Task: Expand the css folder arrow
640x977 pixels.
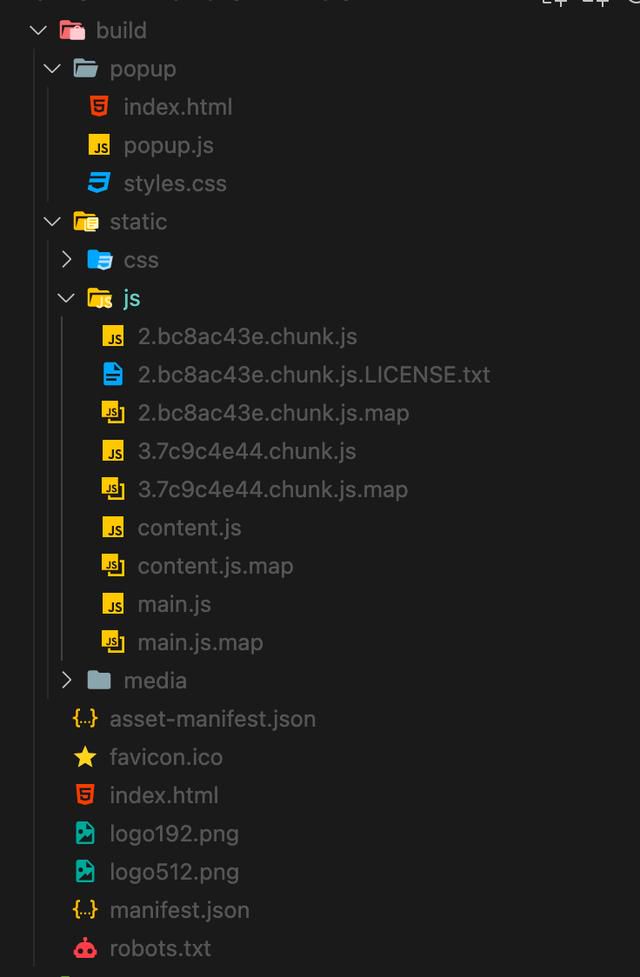Action: coord(66,260)
